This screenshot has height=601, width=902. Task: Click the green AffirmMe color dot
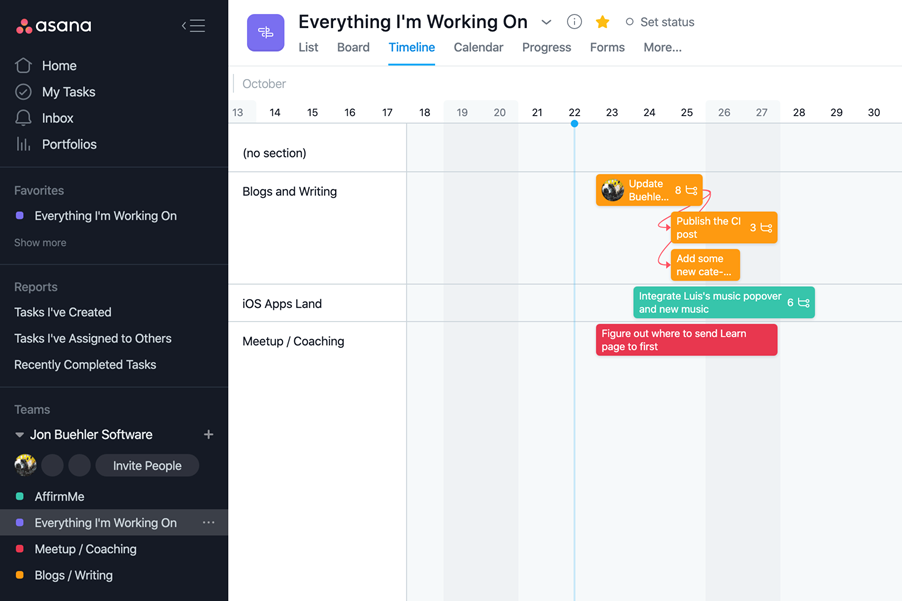(x=20, y=496)
